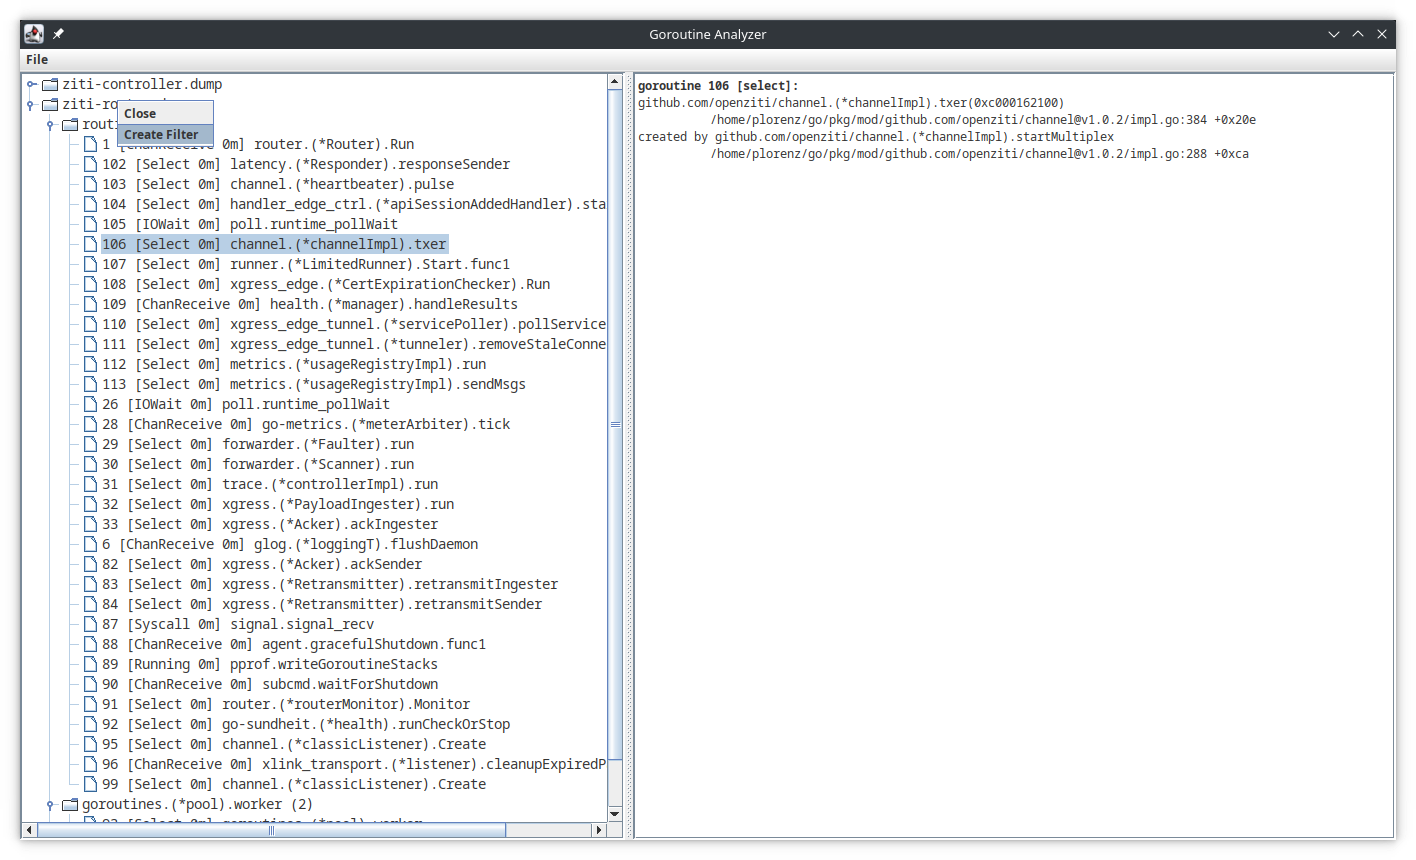Open the File menu
Viewport: 1416px width, 860px height.
(x=37, y=60)
